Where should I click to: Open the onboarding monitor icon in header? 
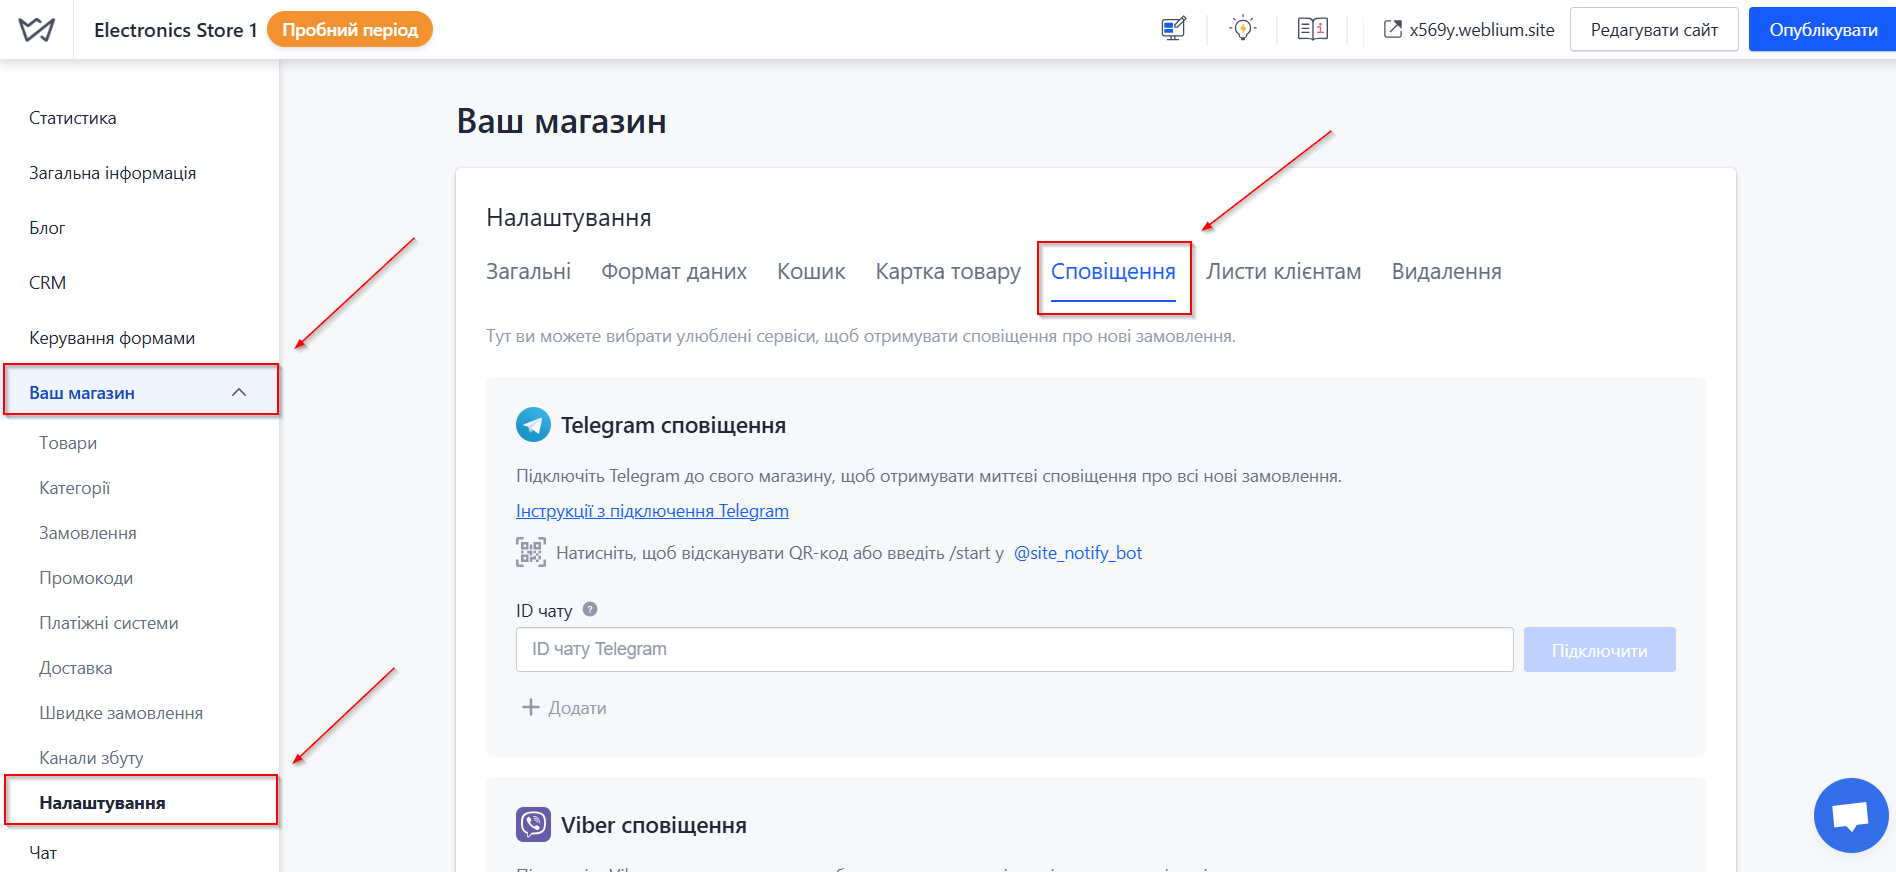[1173, 29]
